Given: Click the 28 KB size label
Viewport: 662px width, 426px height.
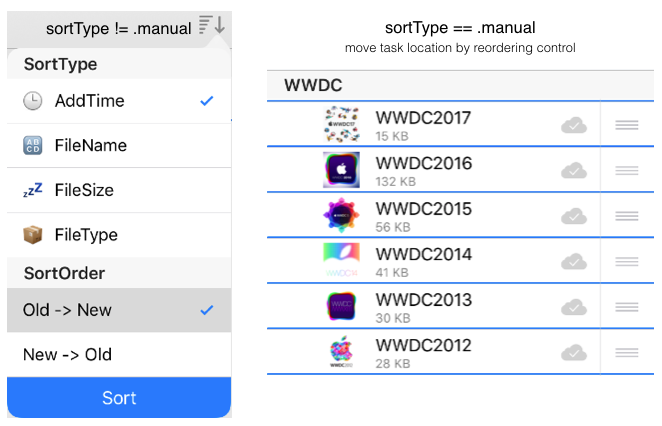Looking at the screenshot, I should (393, 364).
